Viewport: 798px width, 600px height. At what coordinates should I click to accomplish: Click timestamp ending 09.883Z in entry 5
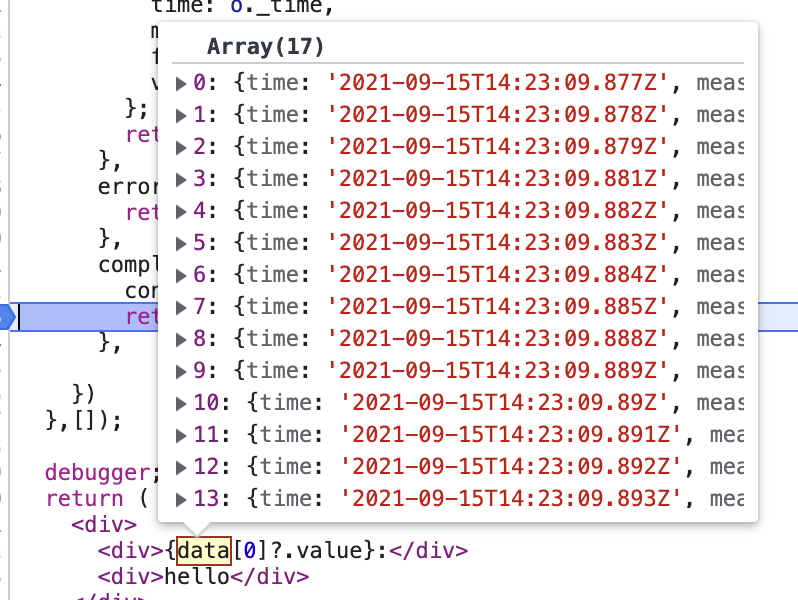(498, 243)
